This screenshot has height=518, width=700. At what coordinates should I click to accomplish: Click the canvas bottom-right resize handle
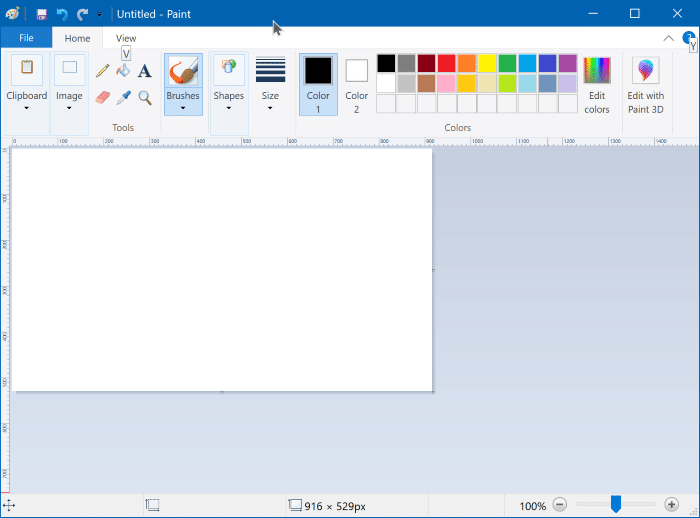pos(433,393)
